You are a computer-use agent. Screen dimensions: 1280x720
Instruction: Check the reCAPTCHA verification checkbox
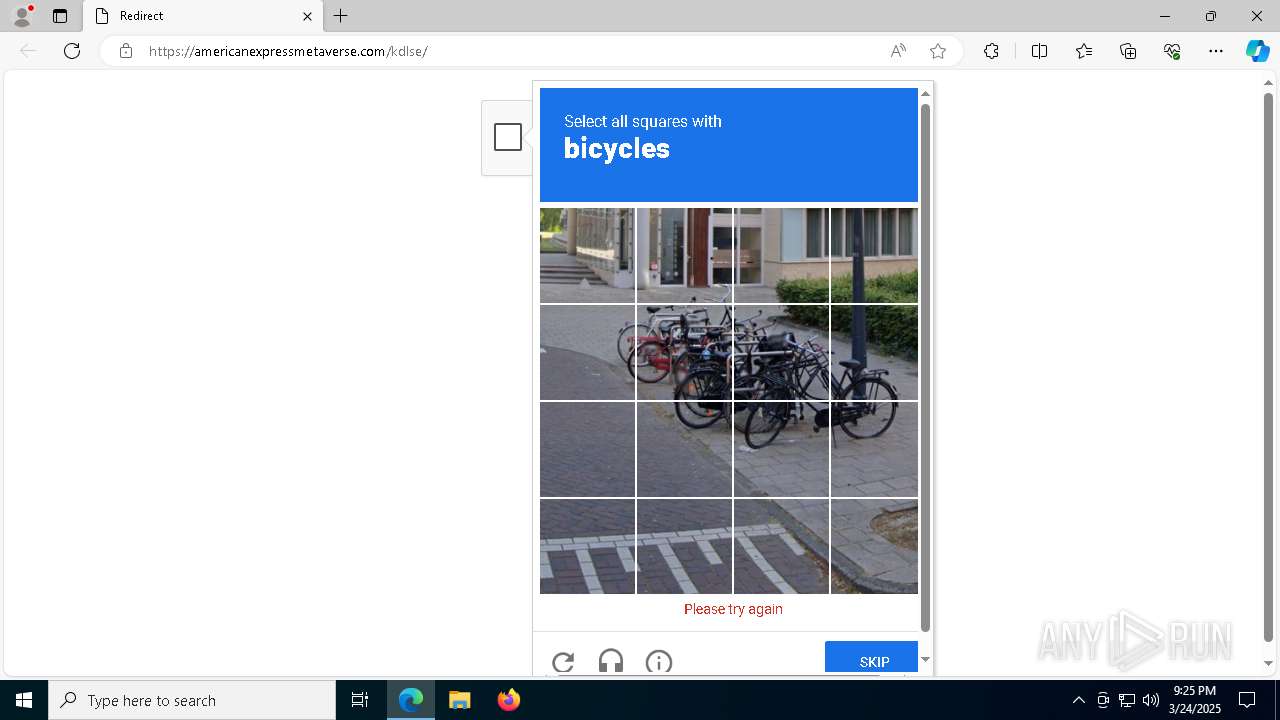pos(508,137)
